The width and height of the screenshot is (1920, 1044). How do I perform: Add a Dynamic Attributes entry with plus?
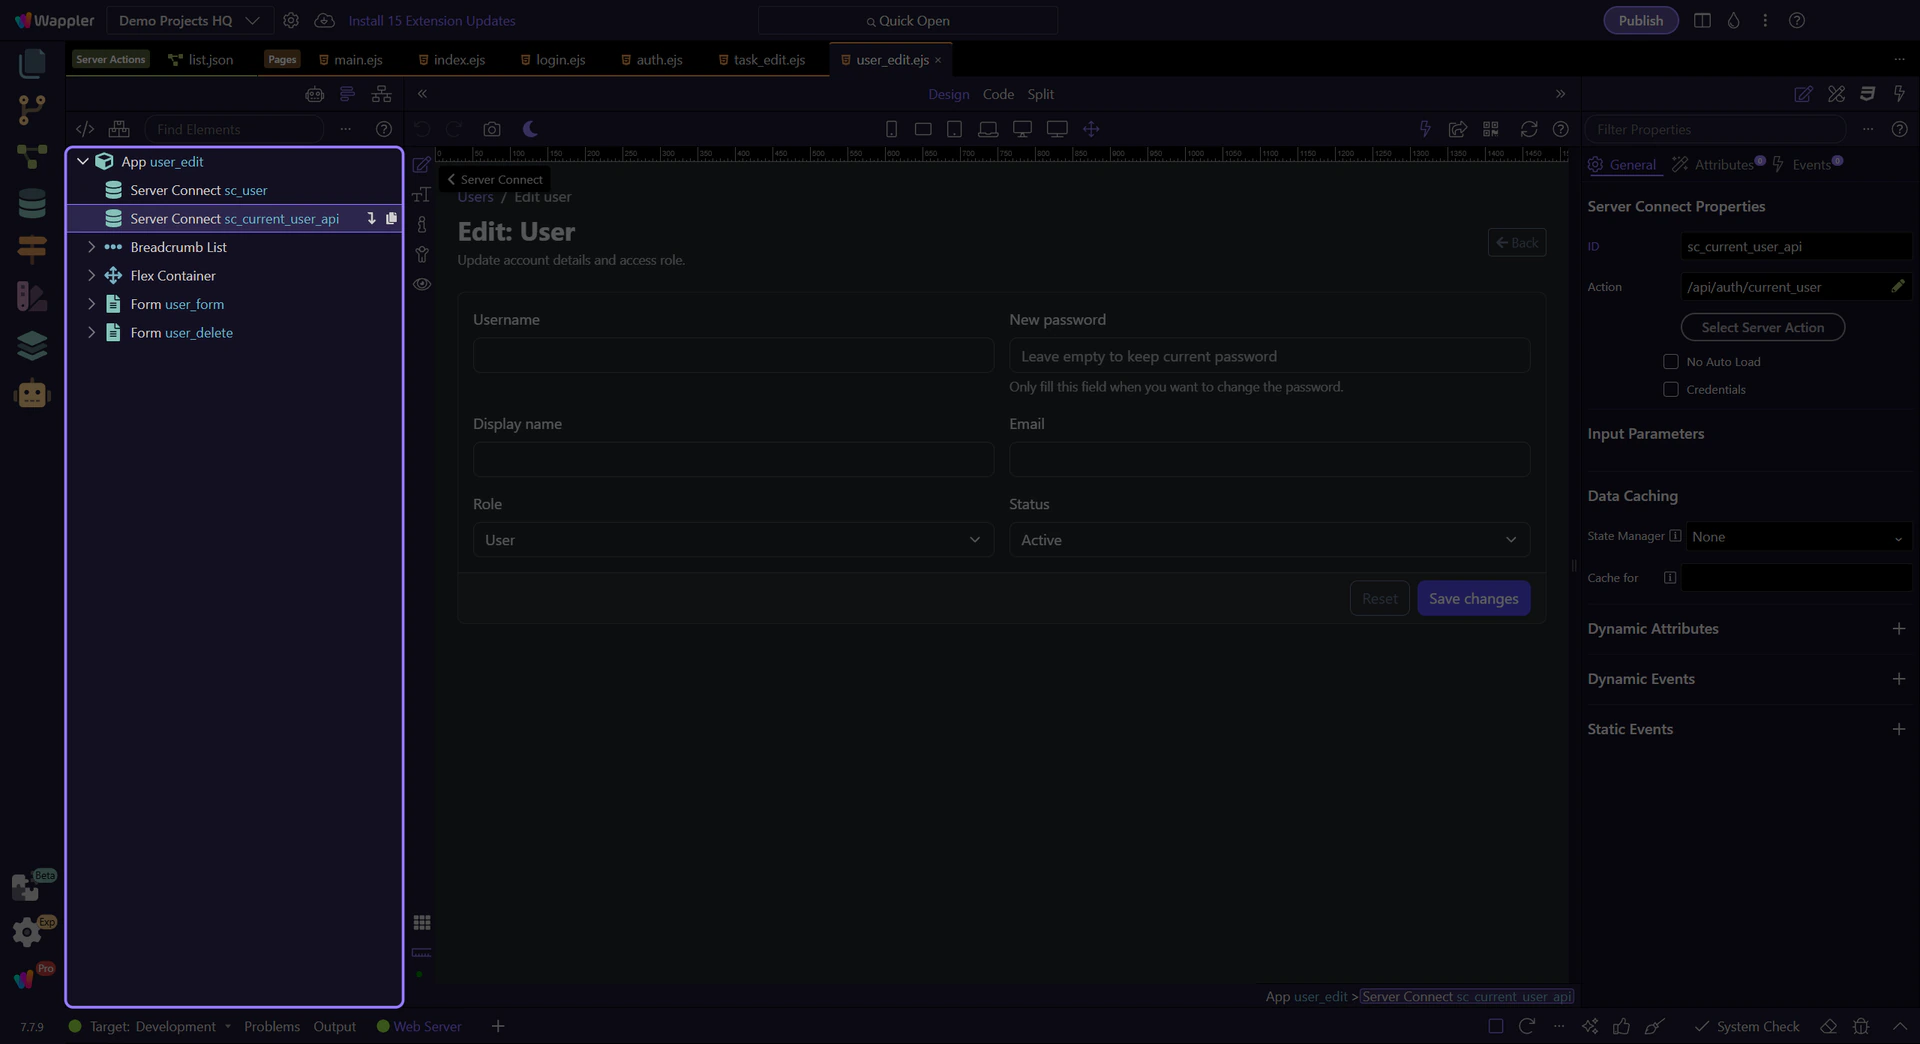tap(1898, 629)
